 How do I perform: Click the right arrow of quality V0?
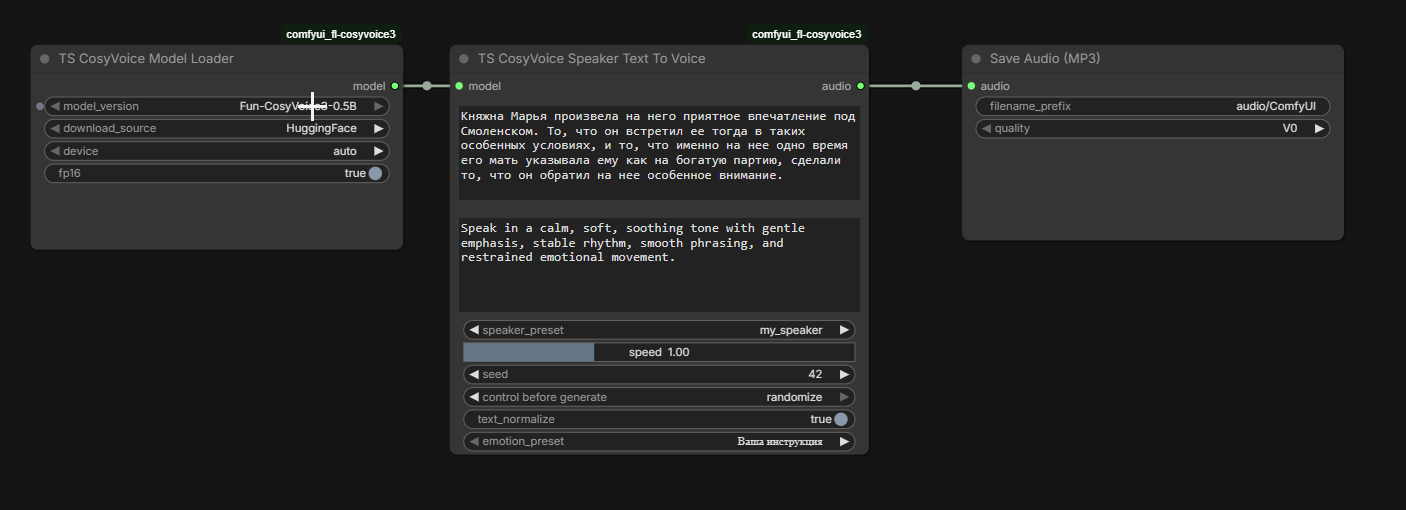tap(1319, 128)
